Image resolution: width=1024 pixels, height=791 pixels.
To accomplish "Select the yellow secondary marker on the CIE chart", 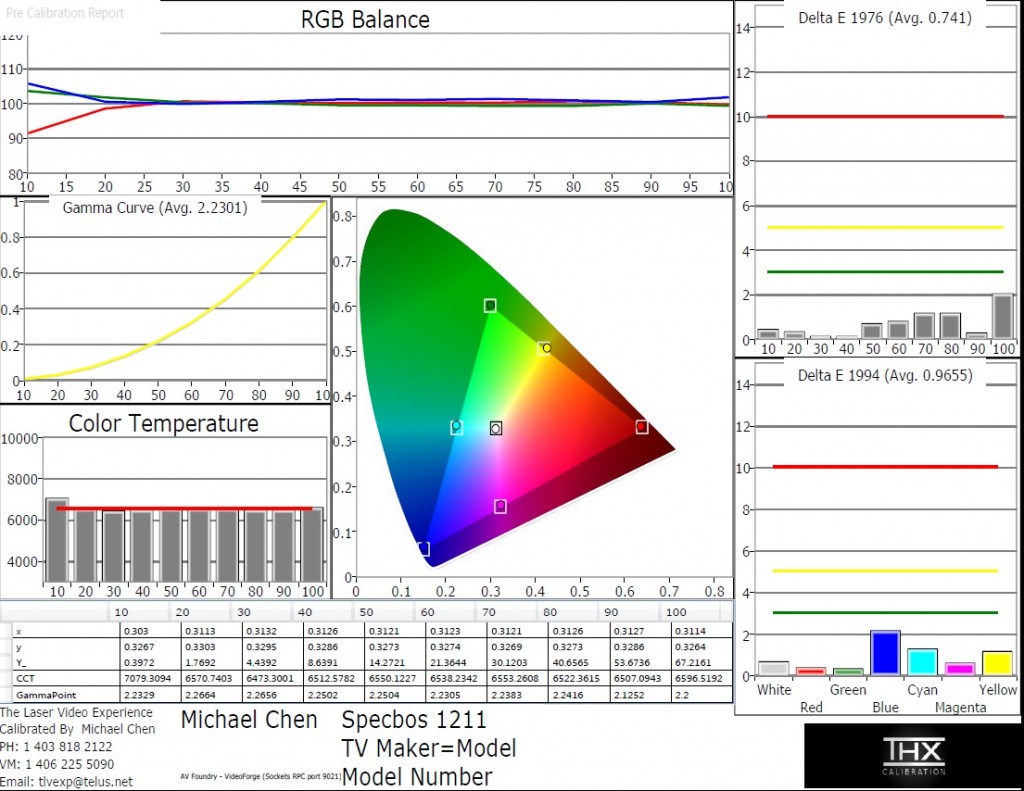I will point(545,348).
